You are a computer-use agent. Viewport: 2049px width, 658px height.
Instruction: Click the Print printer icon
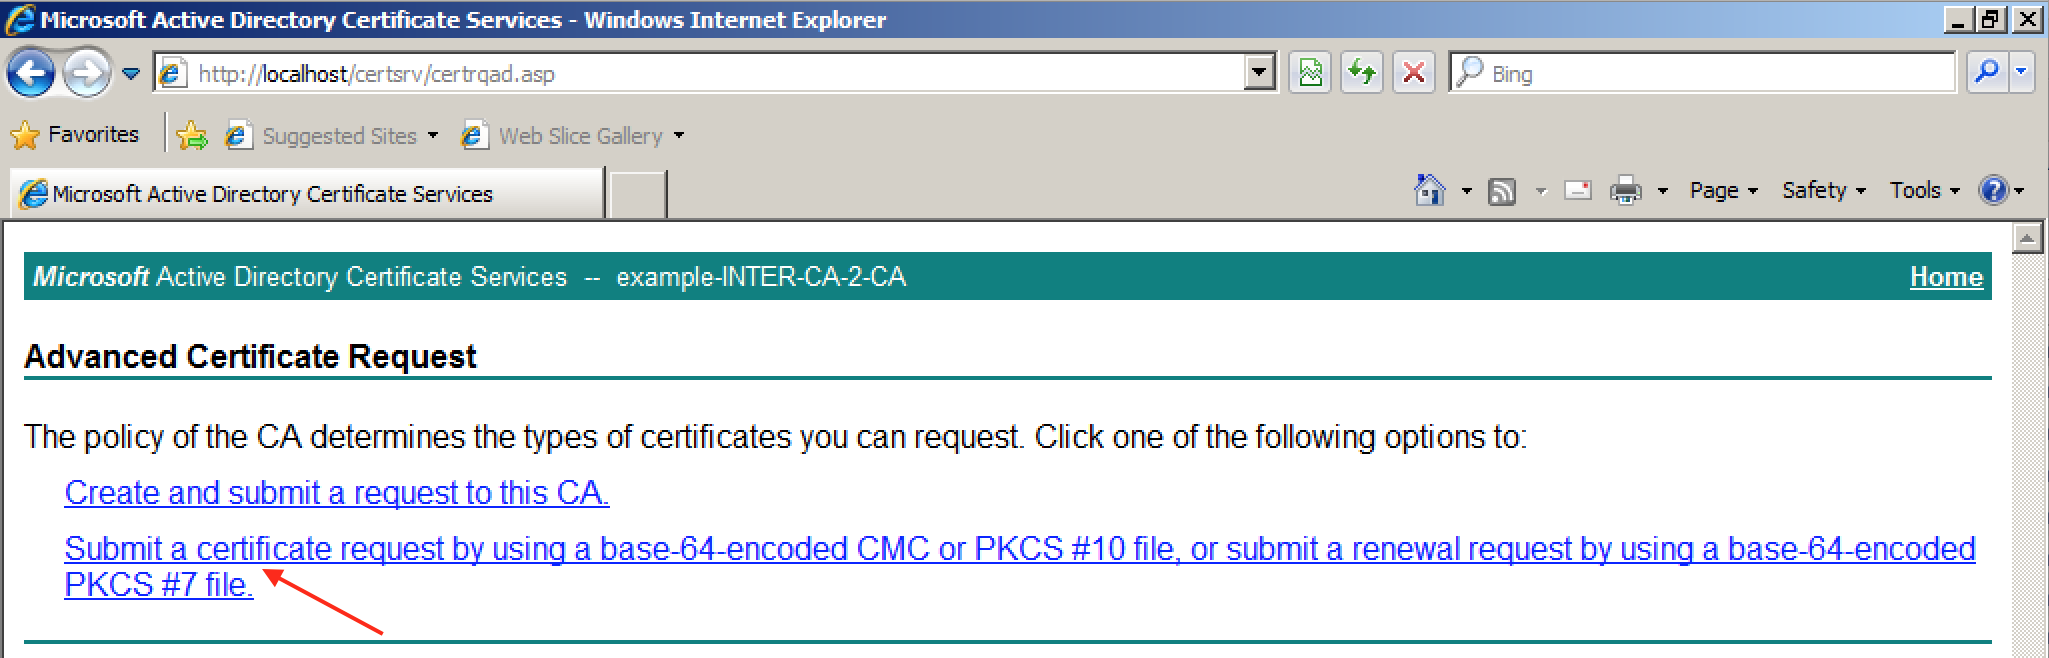point(1625,190)
